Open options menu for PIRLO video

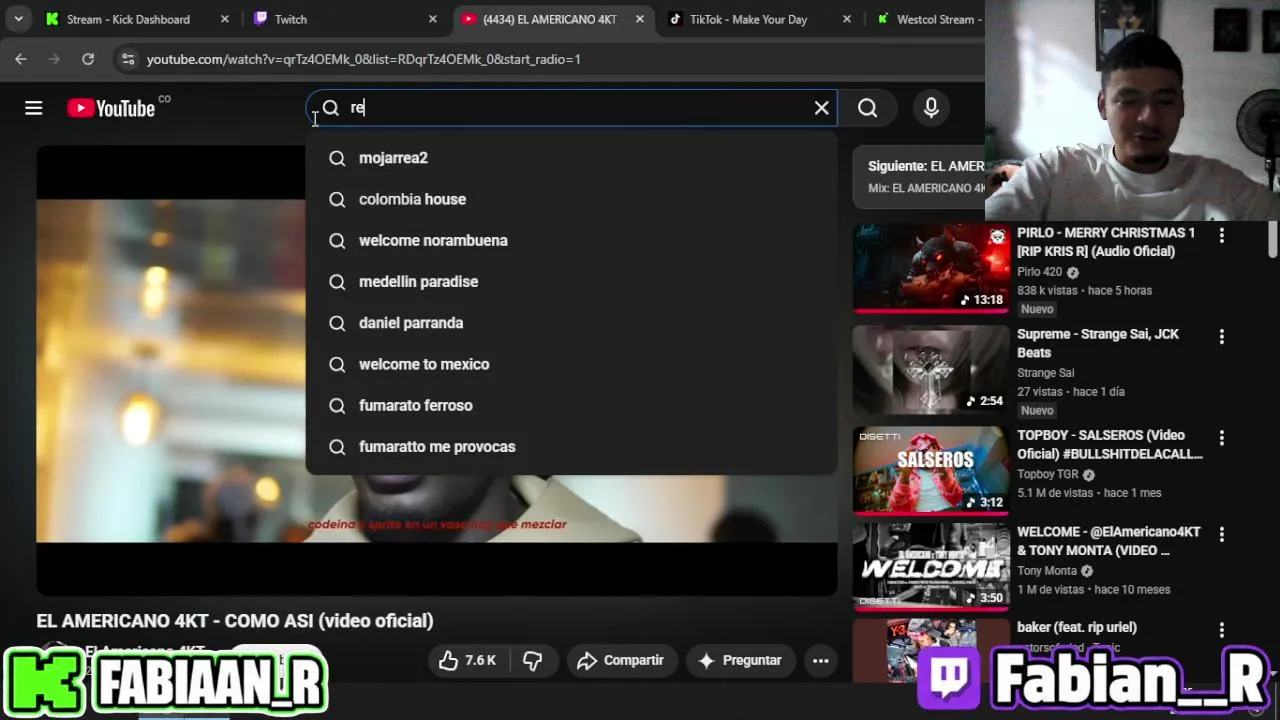(1221, 235)
